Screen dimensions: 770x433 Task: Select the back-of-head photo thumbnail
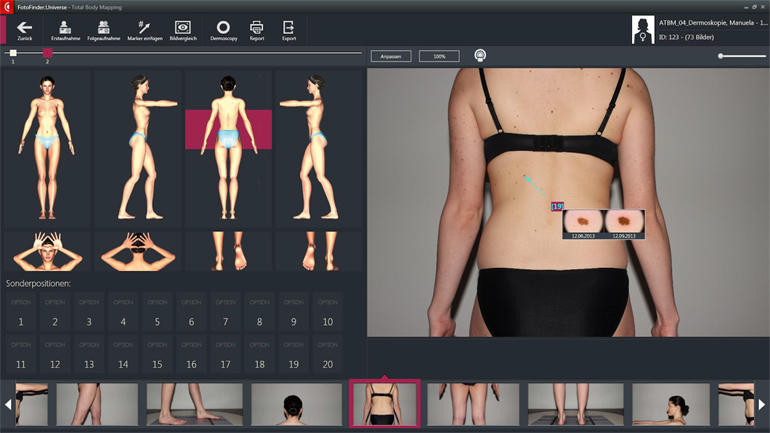point(296,404)
